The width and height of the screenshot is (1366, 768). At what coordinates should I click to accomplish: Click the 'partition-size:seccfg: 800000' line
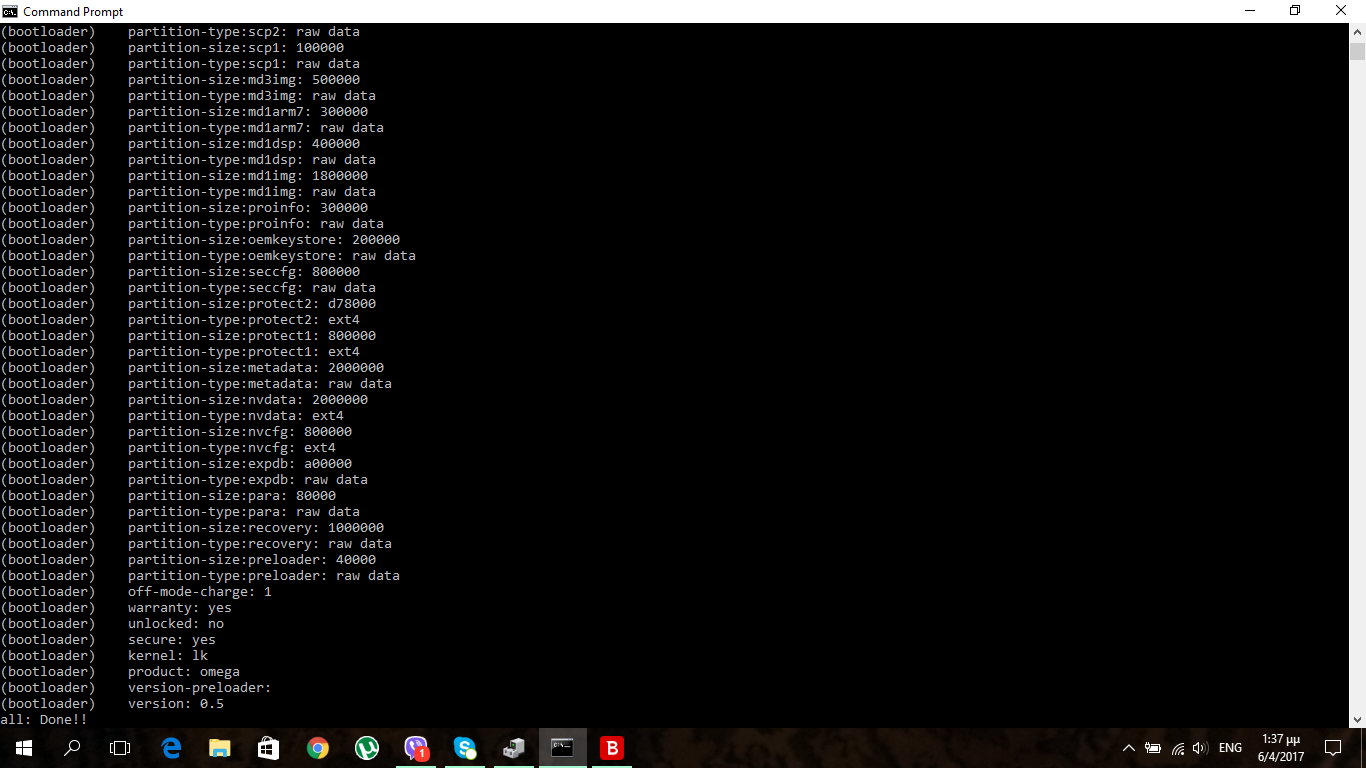[244, 272]
